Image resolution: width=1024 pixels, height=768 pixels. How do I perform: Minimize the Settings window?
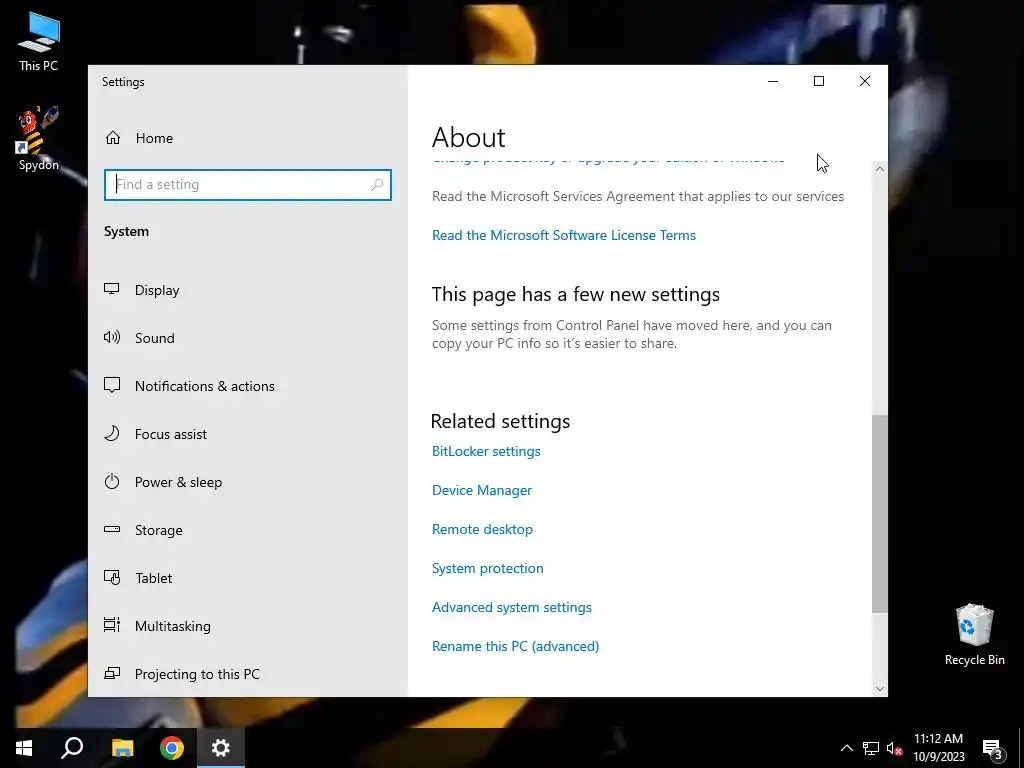(x=773, y=82)
